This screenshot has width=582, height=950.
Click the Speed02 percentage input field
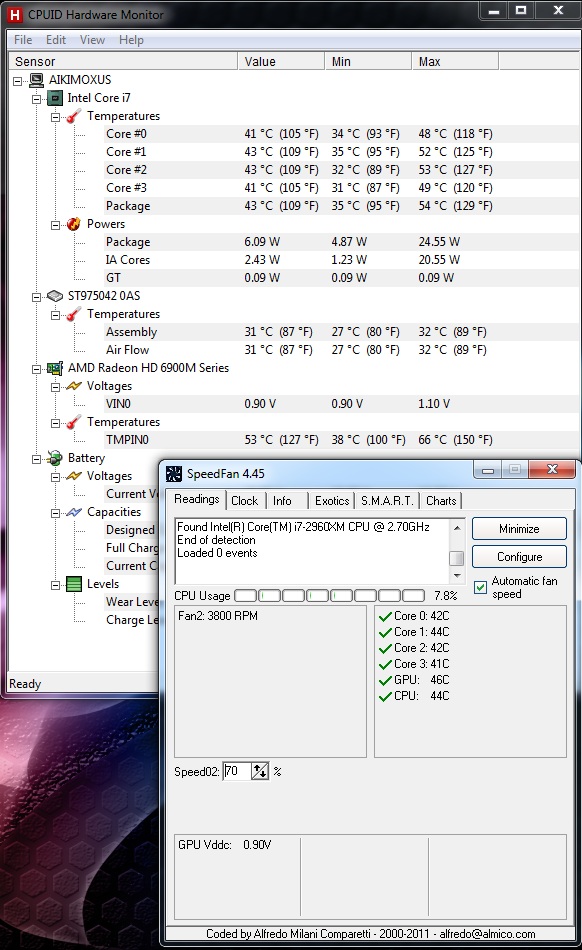point(237,771)
